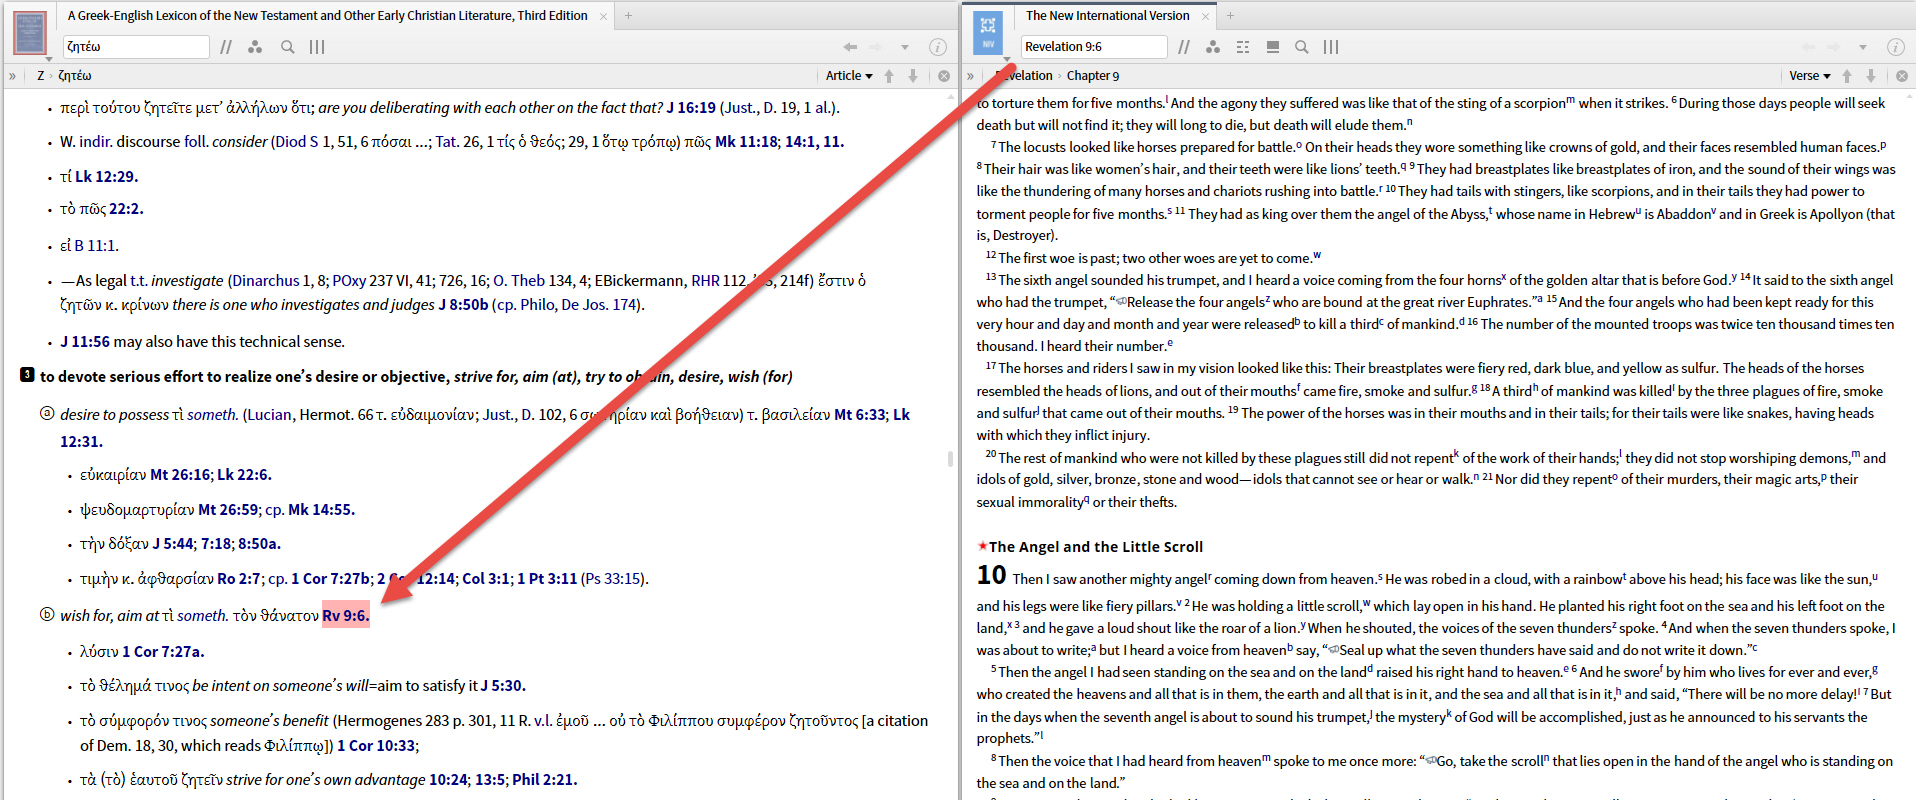
Task: Select The New International Version tab
Action: (1108, 16)
